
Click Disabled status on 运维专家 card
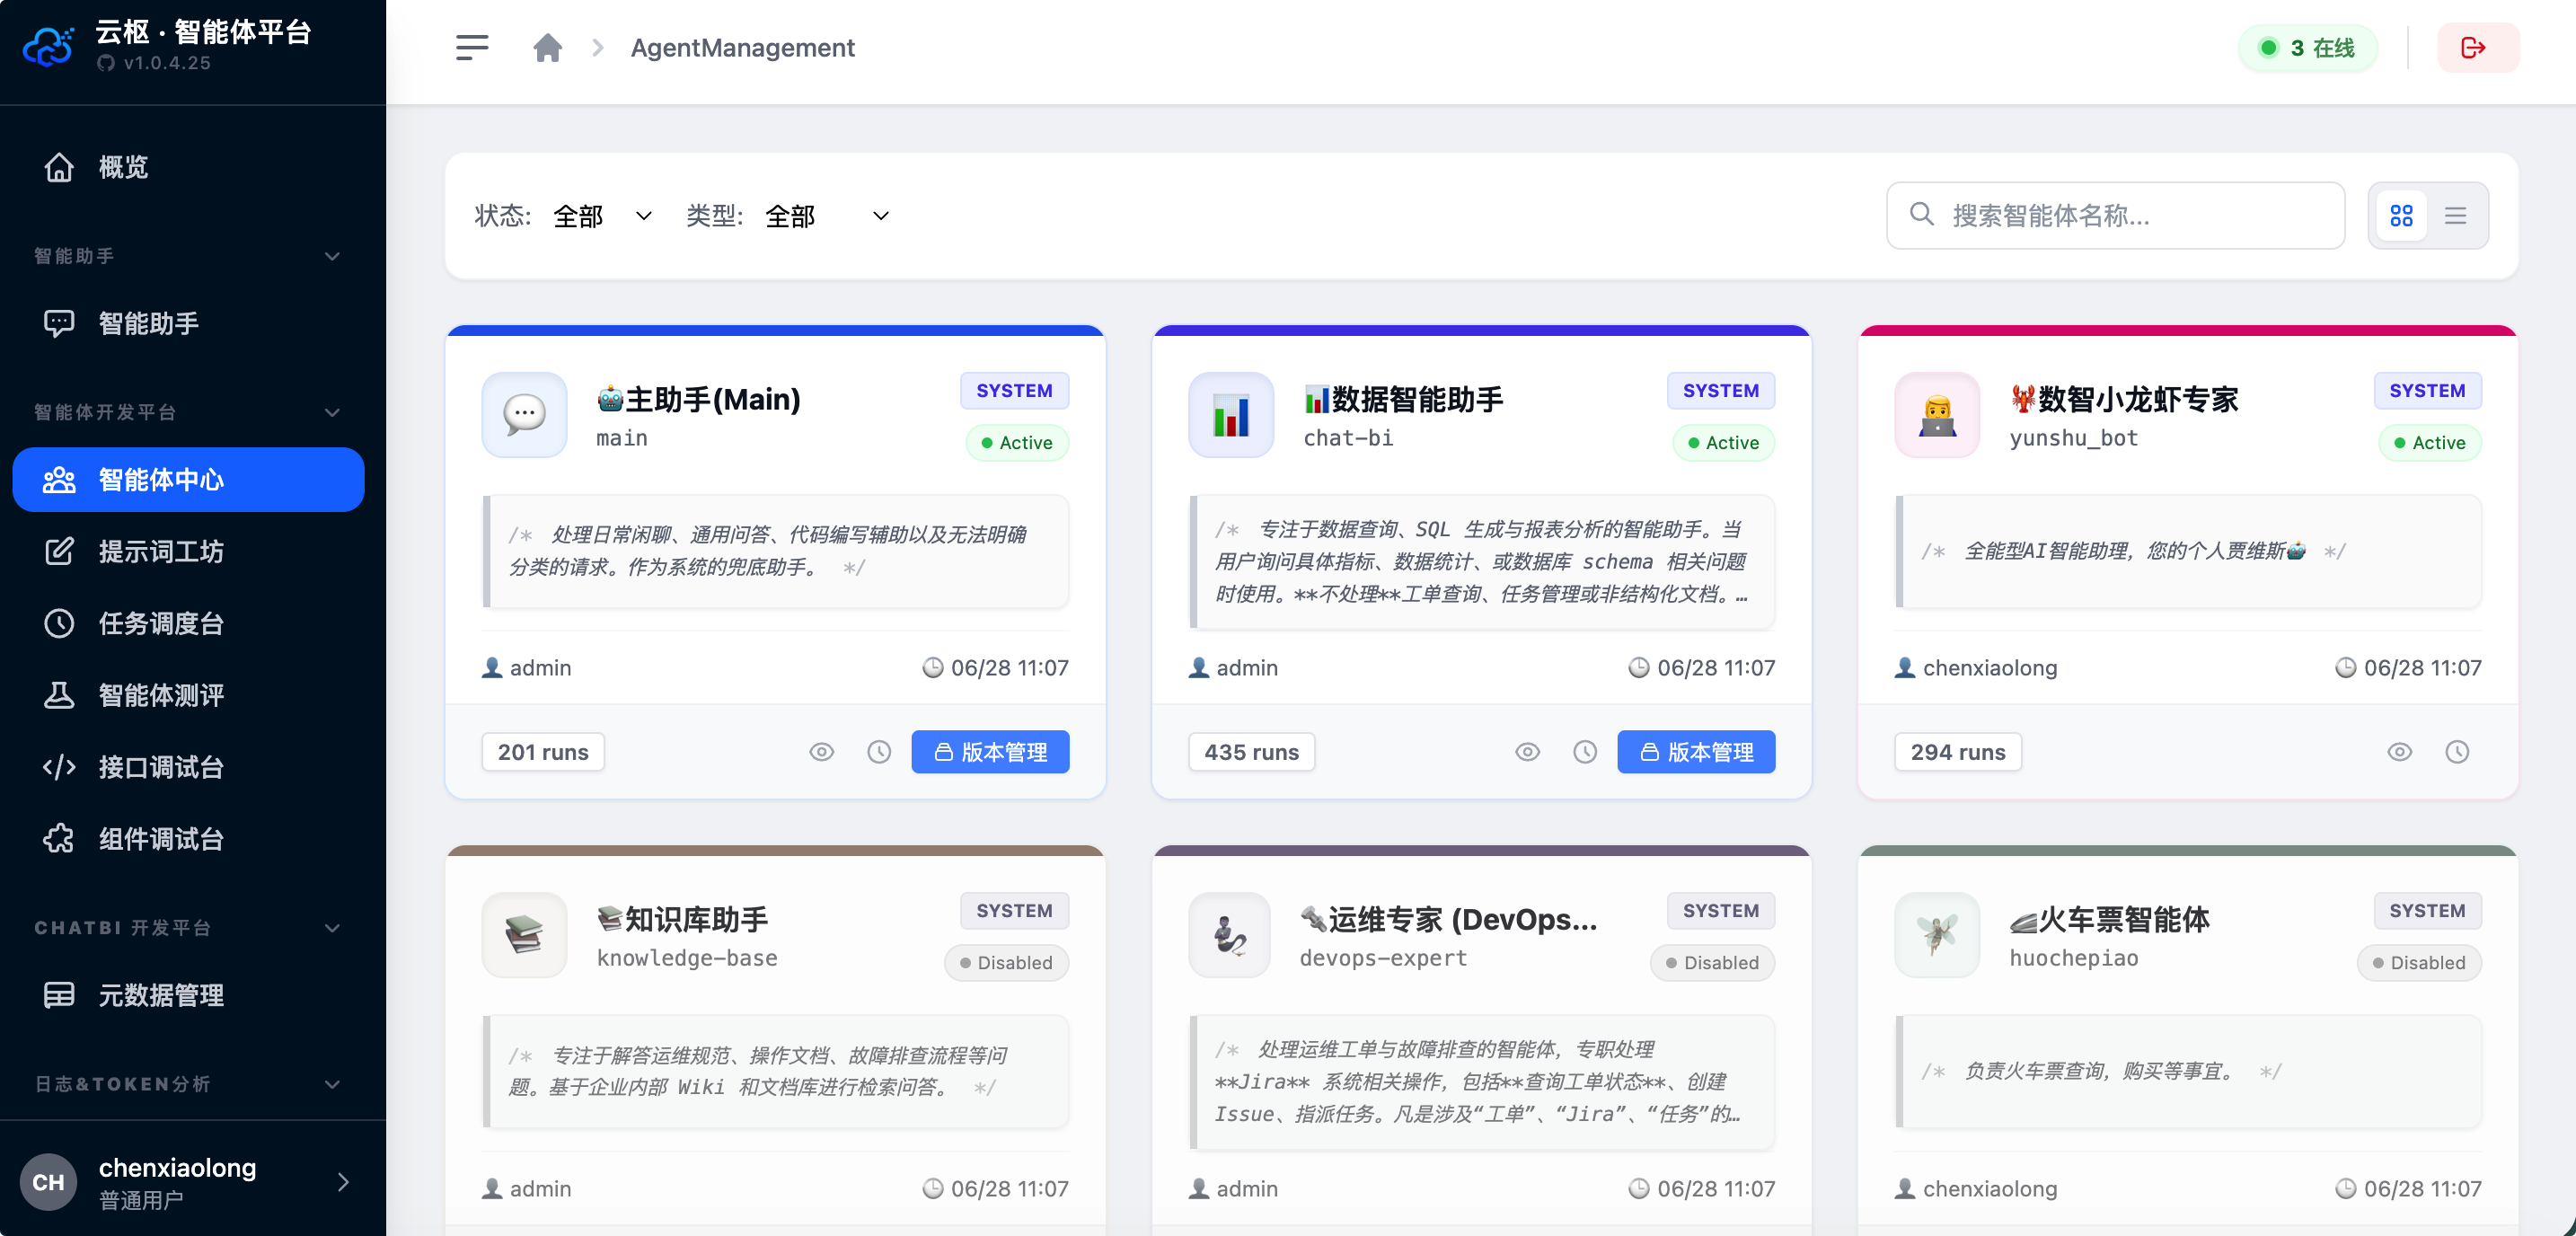tap(1712, 962)
